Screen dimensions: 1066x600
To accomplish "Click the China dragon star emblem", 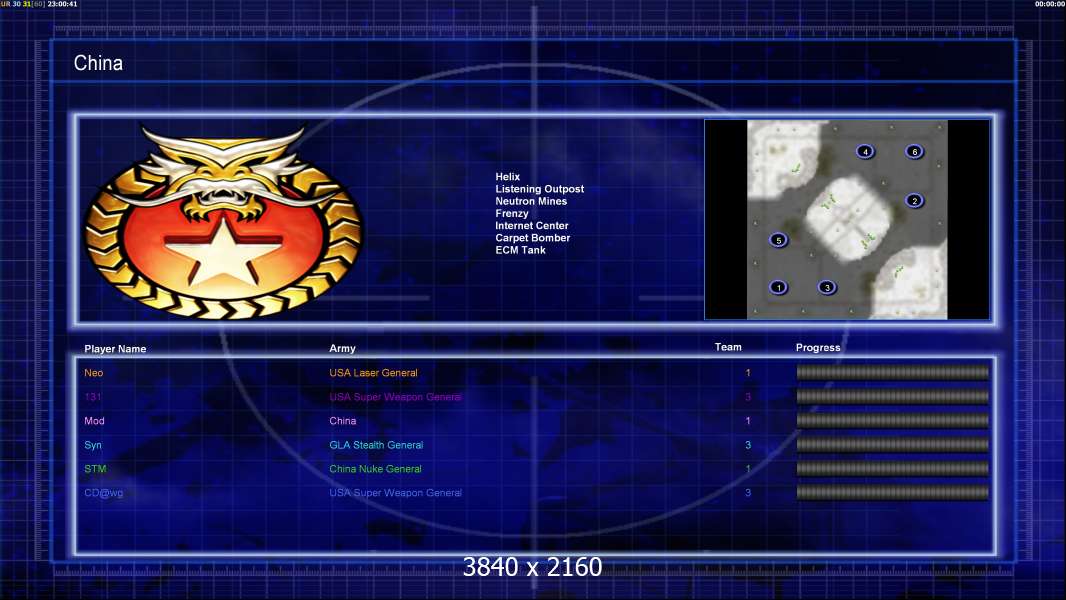I will coord(223,222).
